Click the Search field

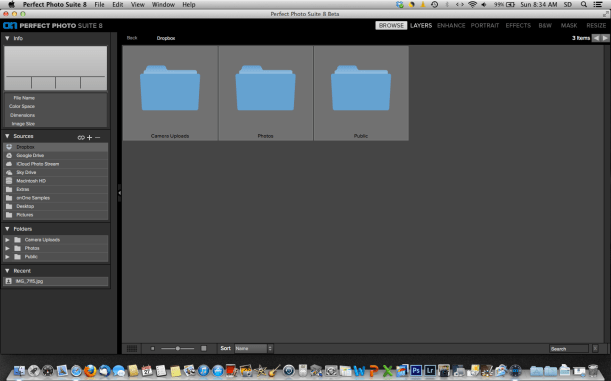pyautogui.click(x=569, y=349)
